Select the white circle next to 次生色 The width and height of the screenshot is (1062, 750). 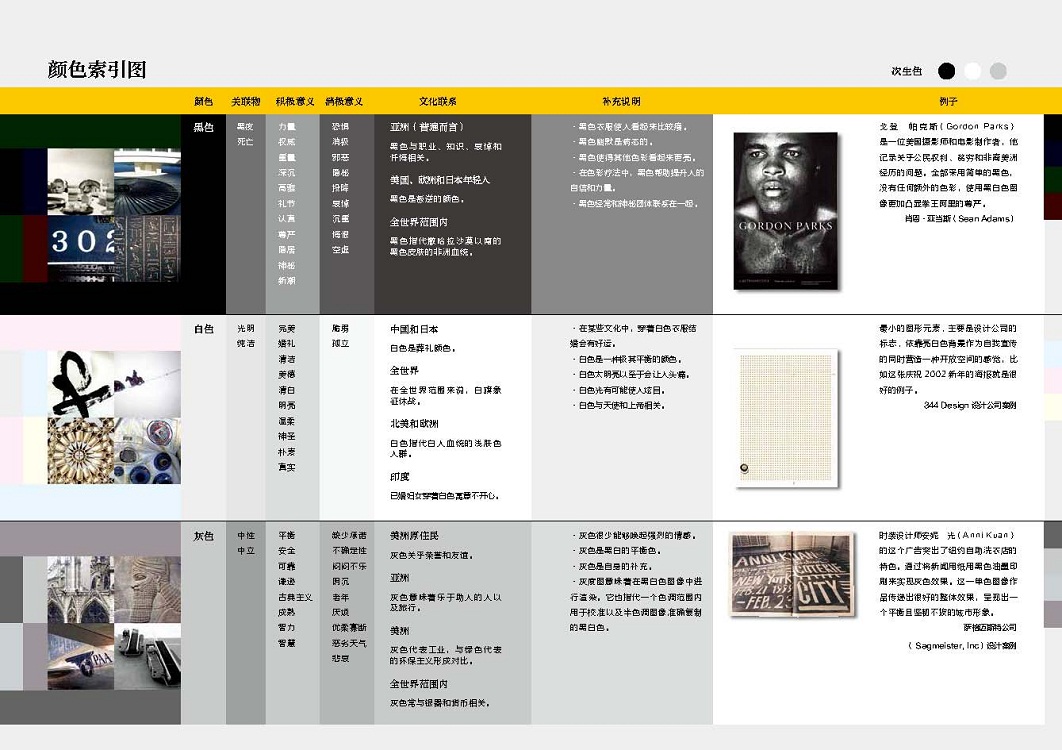[972, 71]
